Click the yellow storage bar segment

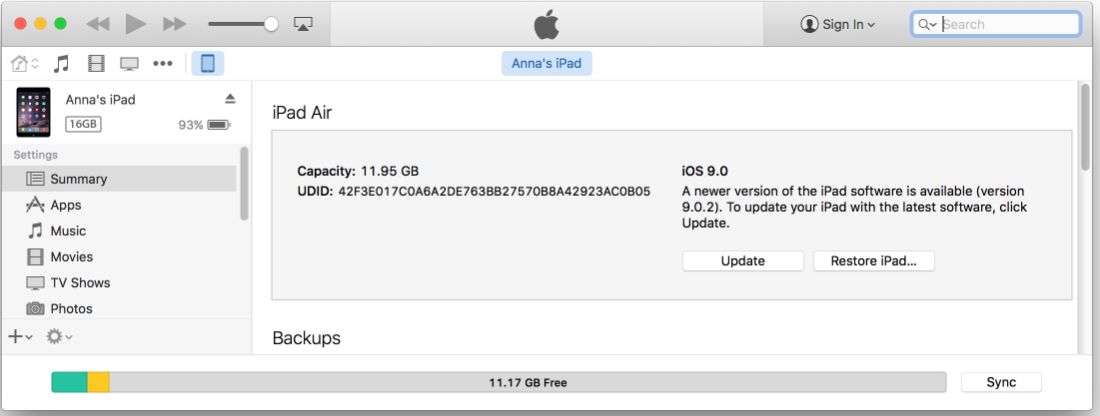point(98,382)
